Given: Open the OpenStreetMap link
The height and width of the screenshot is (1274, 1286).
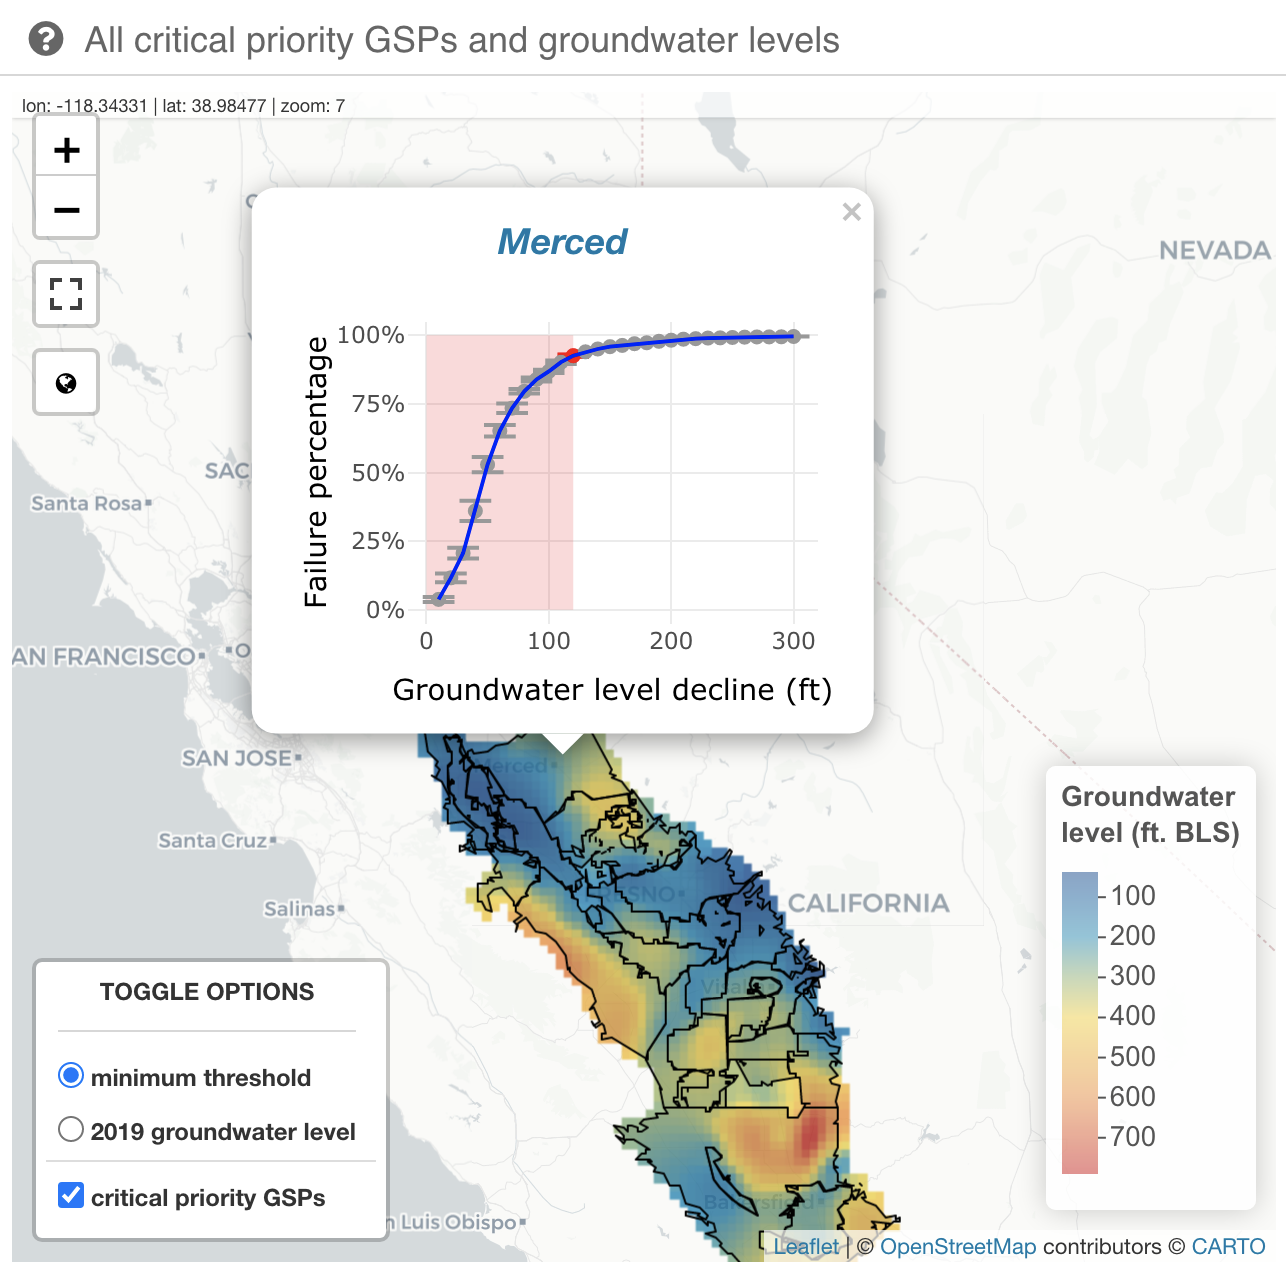Looking at the screenshot, I should pyautogui.click(x=957, y=1247).
